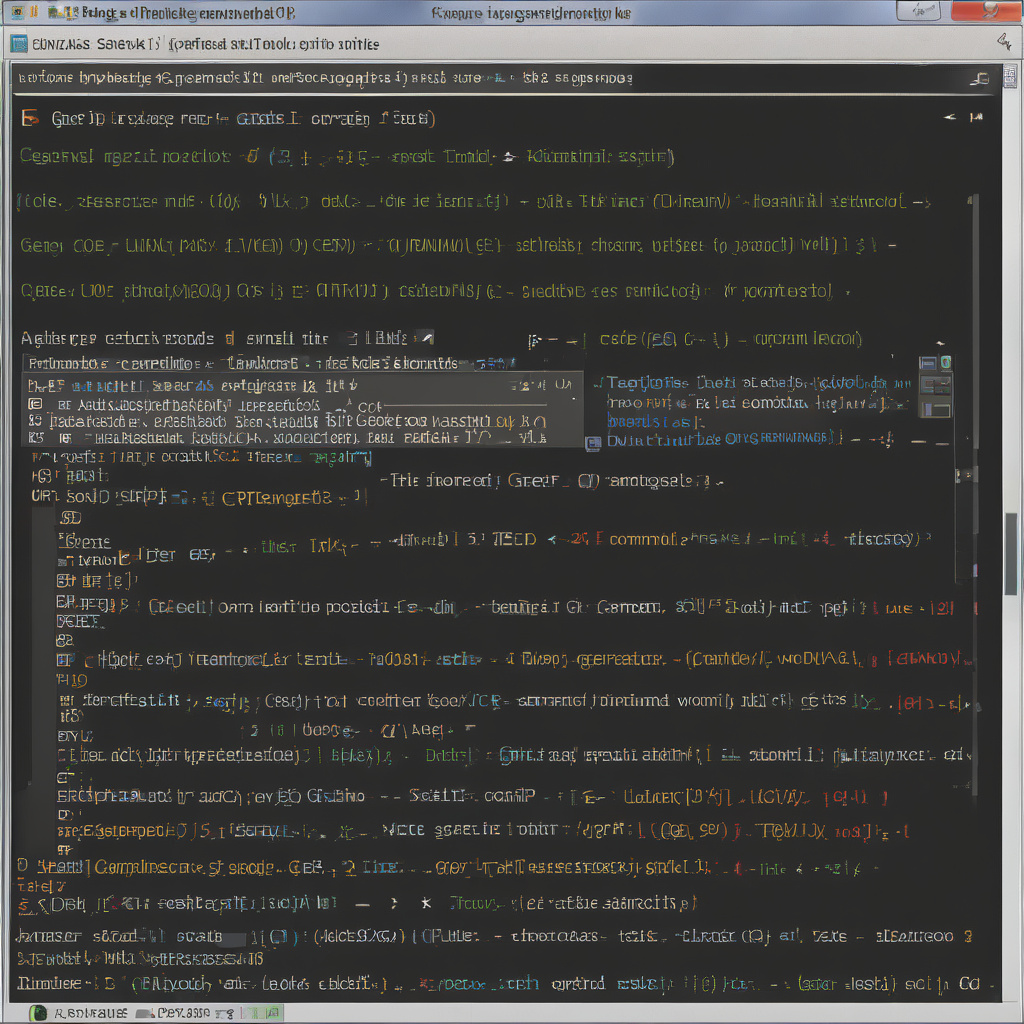Image resolution: width=1024 pixels, height=1024 pixels.
Task: Click the vertical scrollbar thumb on right edge
Action: click(x=1011, y=553)
